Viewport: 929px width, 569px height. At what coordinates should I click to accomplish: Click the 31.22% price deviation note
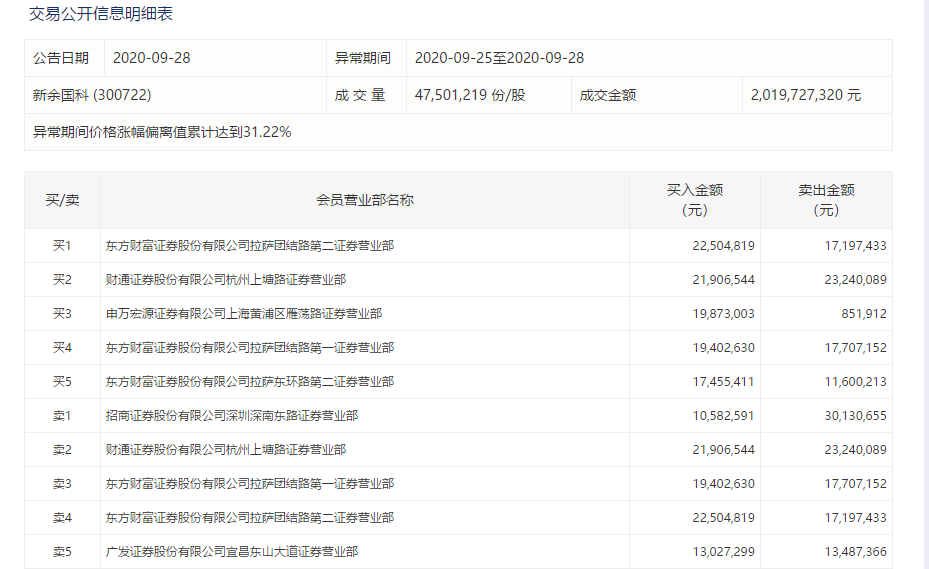point(162,132)
